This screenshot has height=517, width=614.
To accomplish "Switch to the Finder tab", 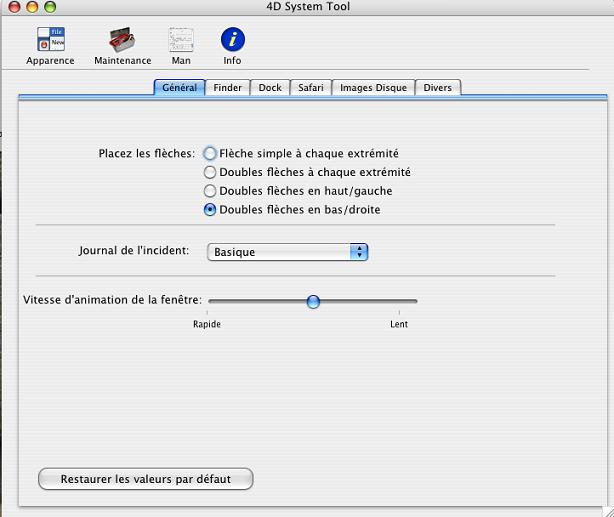I will (x=227, y=88).
